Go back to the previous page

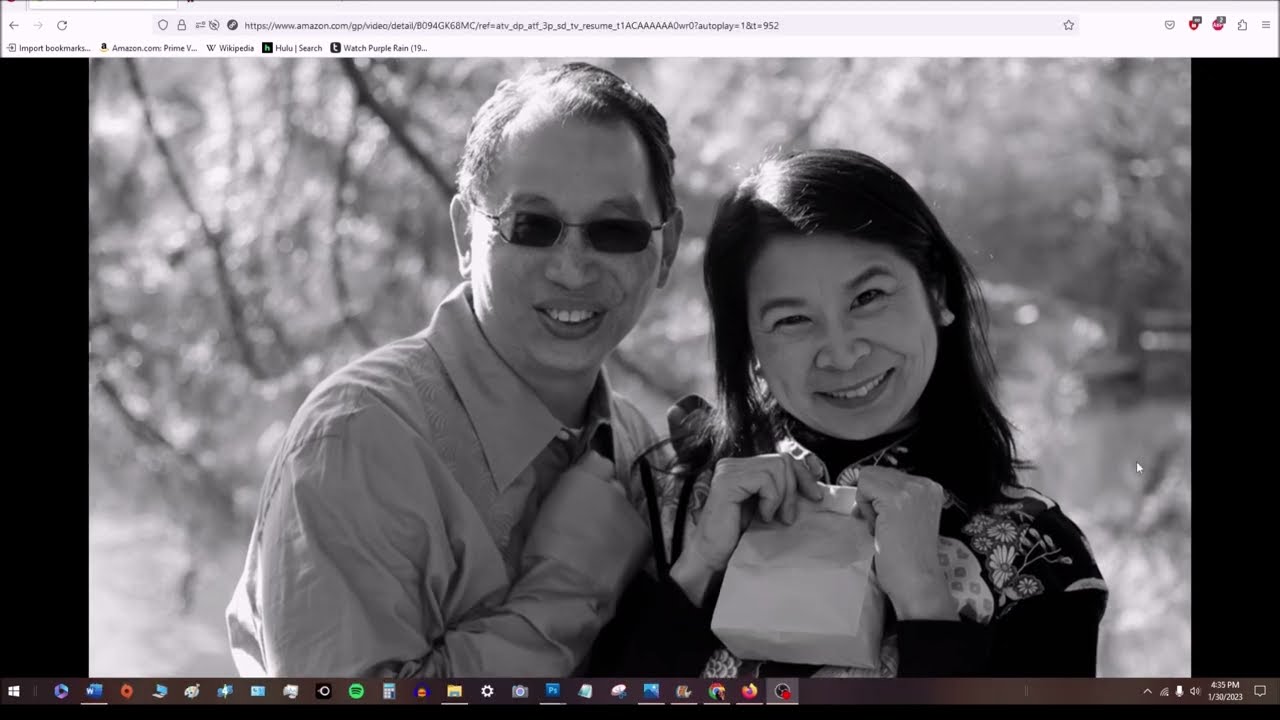[14, 25]
